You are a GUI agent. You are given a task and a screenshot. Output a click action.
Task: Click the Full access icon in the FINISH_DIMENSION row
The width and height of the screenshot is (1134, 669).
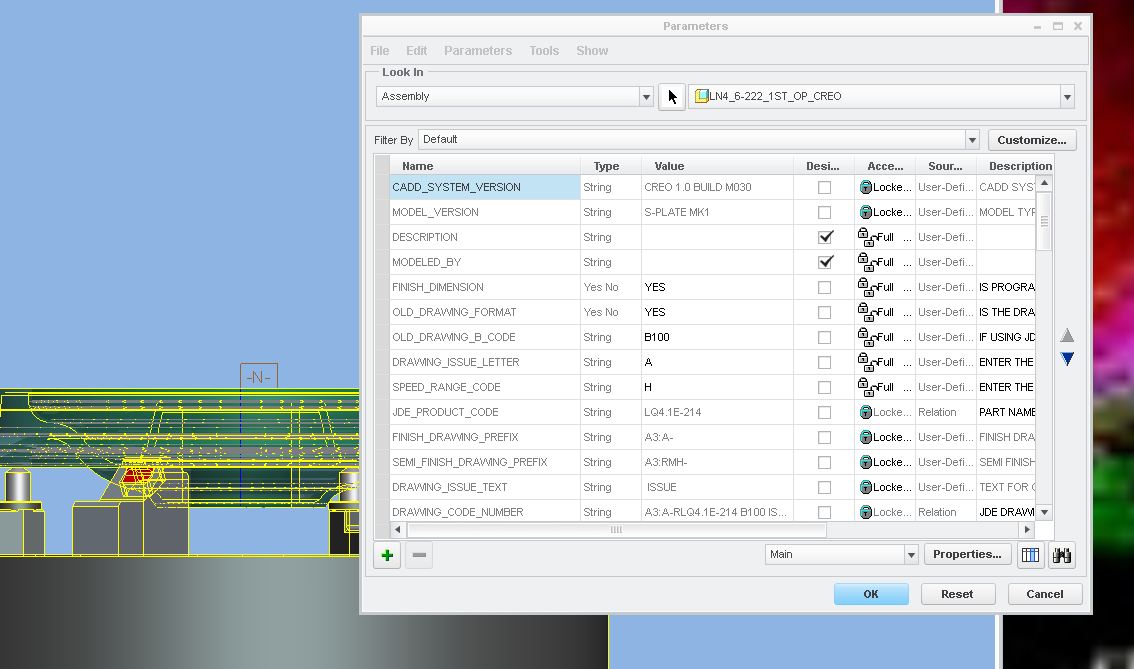[x=866, y=287]
